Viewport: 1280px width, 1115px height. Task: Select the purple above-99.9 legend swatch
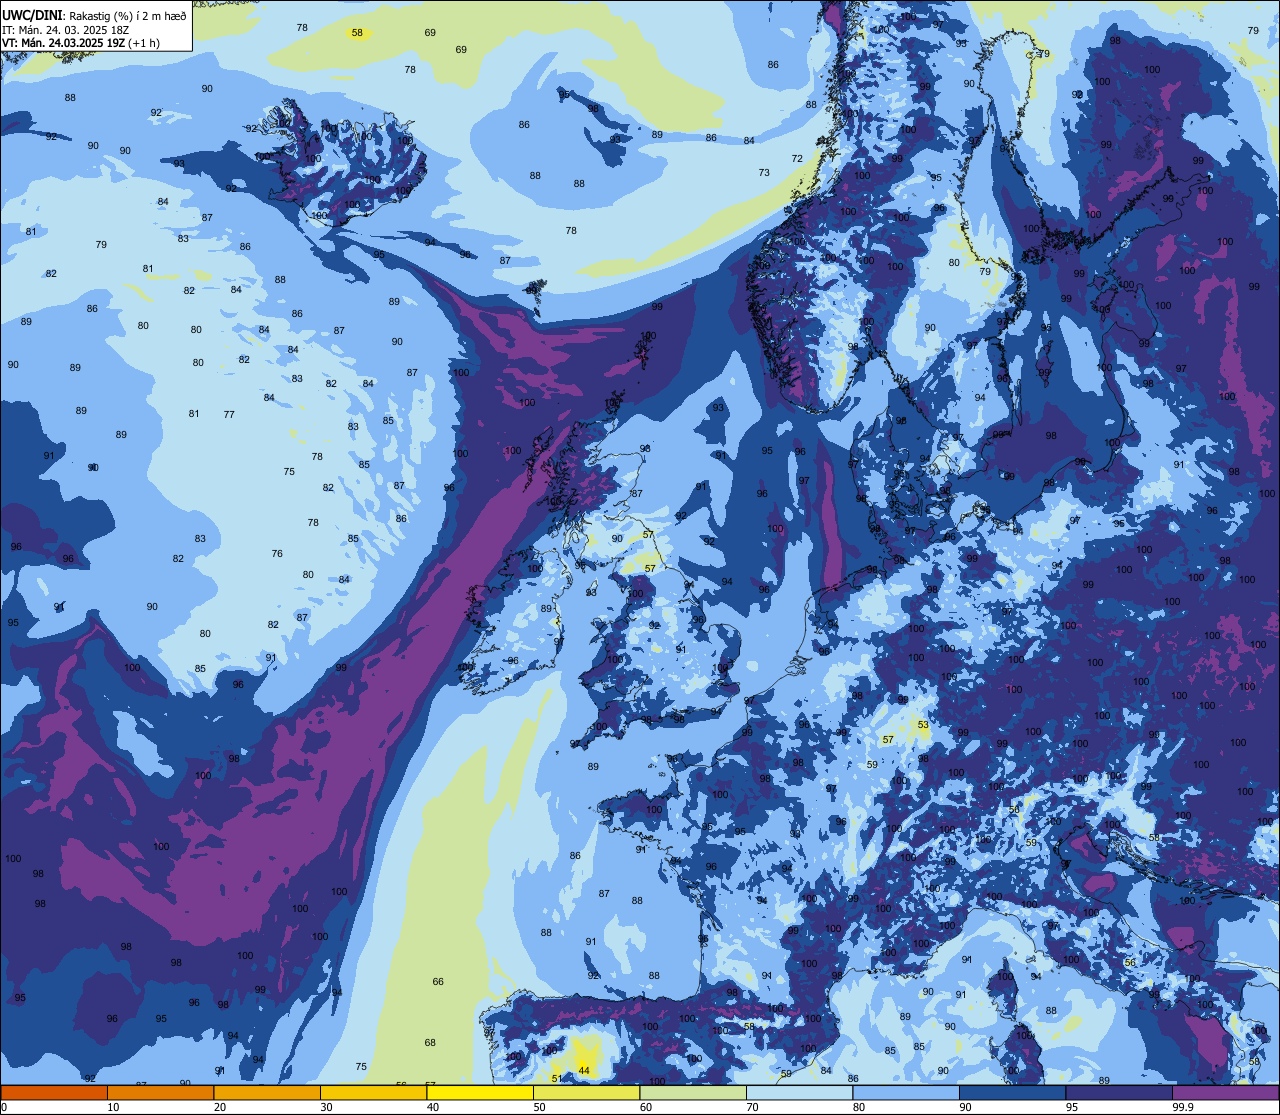click(x=1225, y=1092)
